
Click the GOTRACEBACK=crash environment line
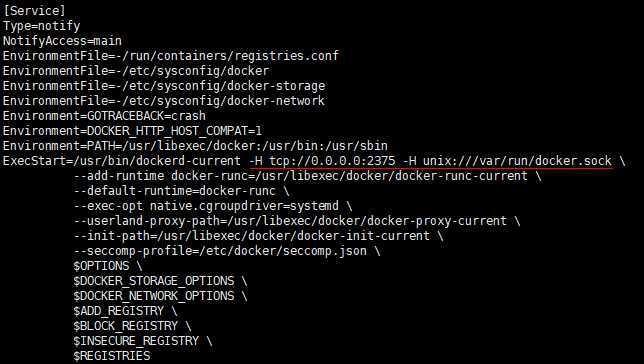click(104, 116)
